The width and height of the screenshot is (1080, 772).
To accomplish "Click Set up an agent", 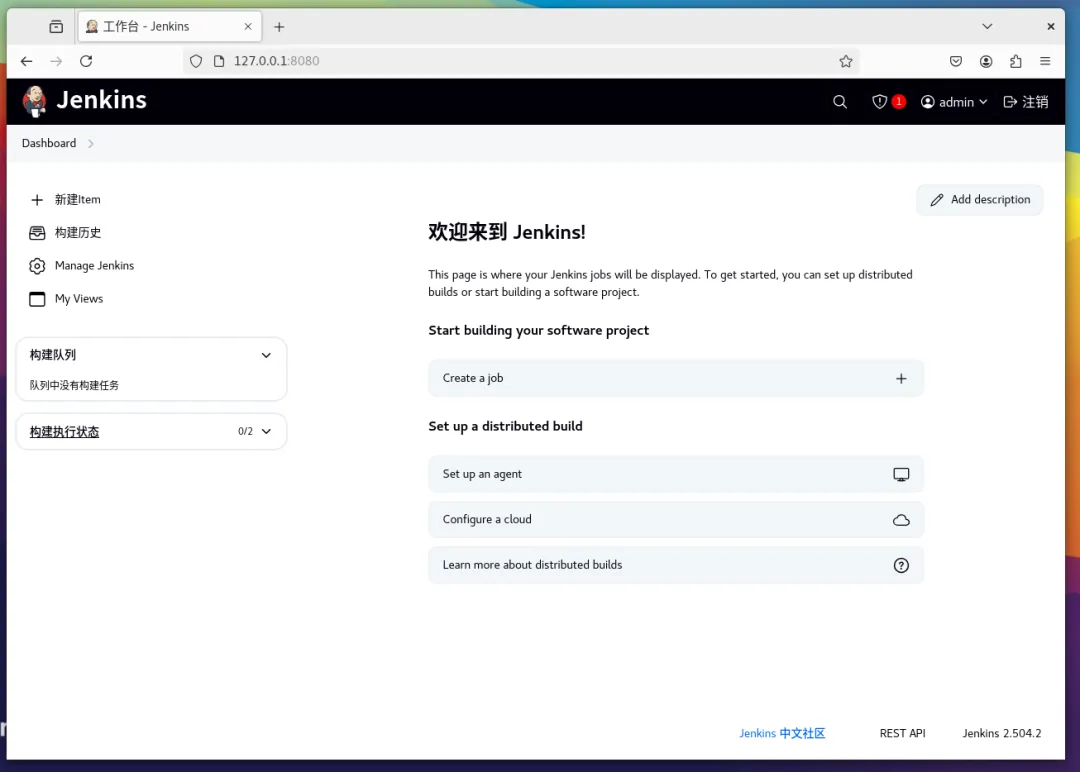I will [x=676, y=474].
